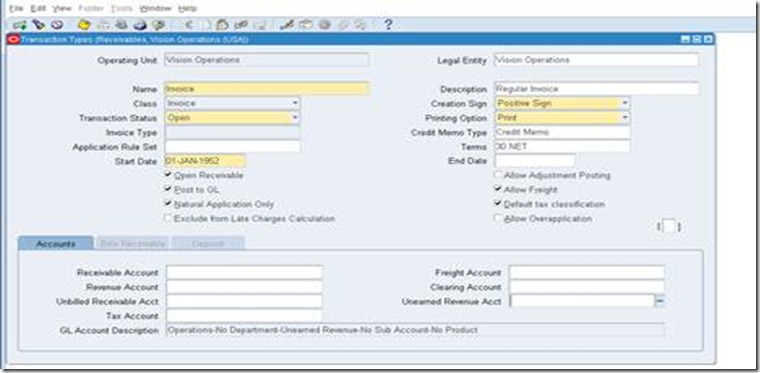The image size is (760, 373).
Task: Open the File menu
Action: 16,8
